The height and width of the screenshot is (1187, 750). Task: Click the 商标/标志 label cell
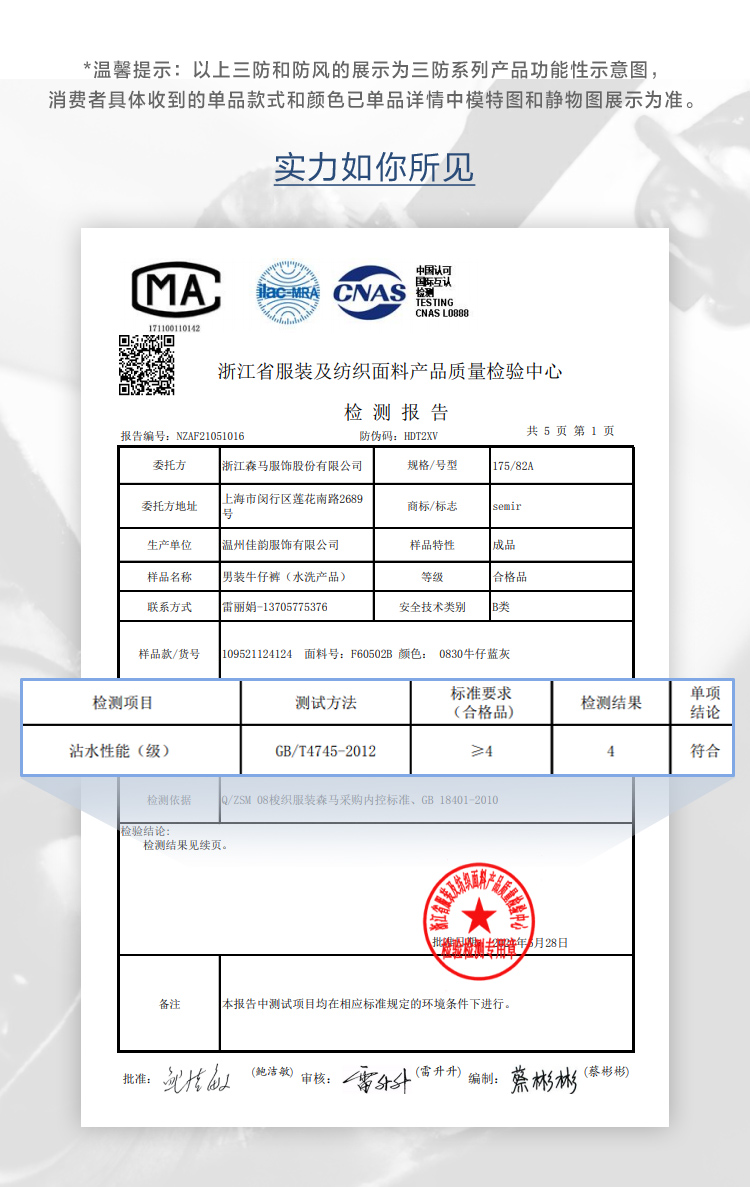[x=432, y=506]
